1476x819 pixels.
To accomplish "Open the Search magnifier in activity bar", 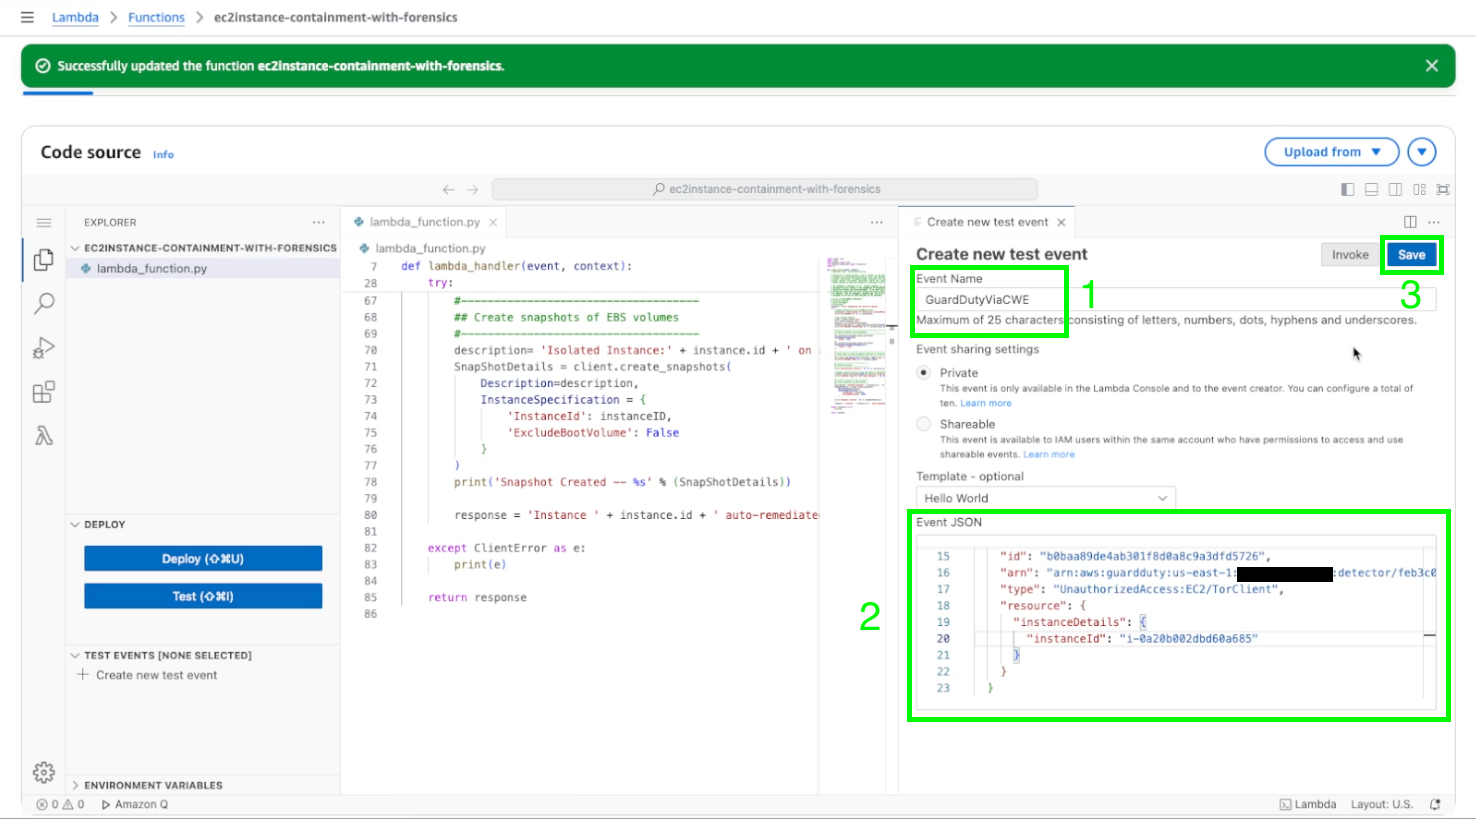I will click(43, 303).
